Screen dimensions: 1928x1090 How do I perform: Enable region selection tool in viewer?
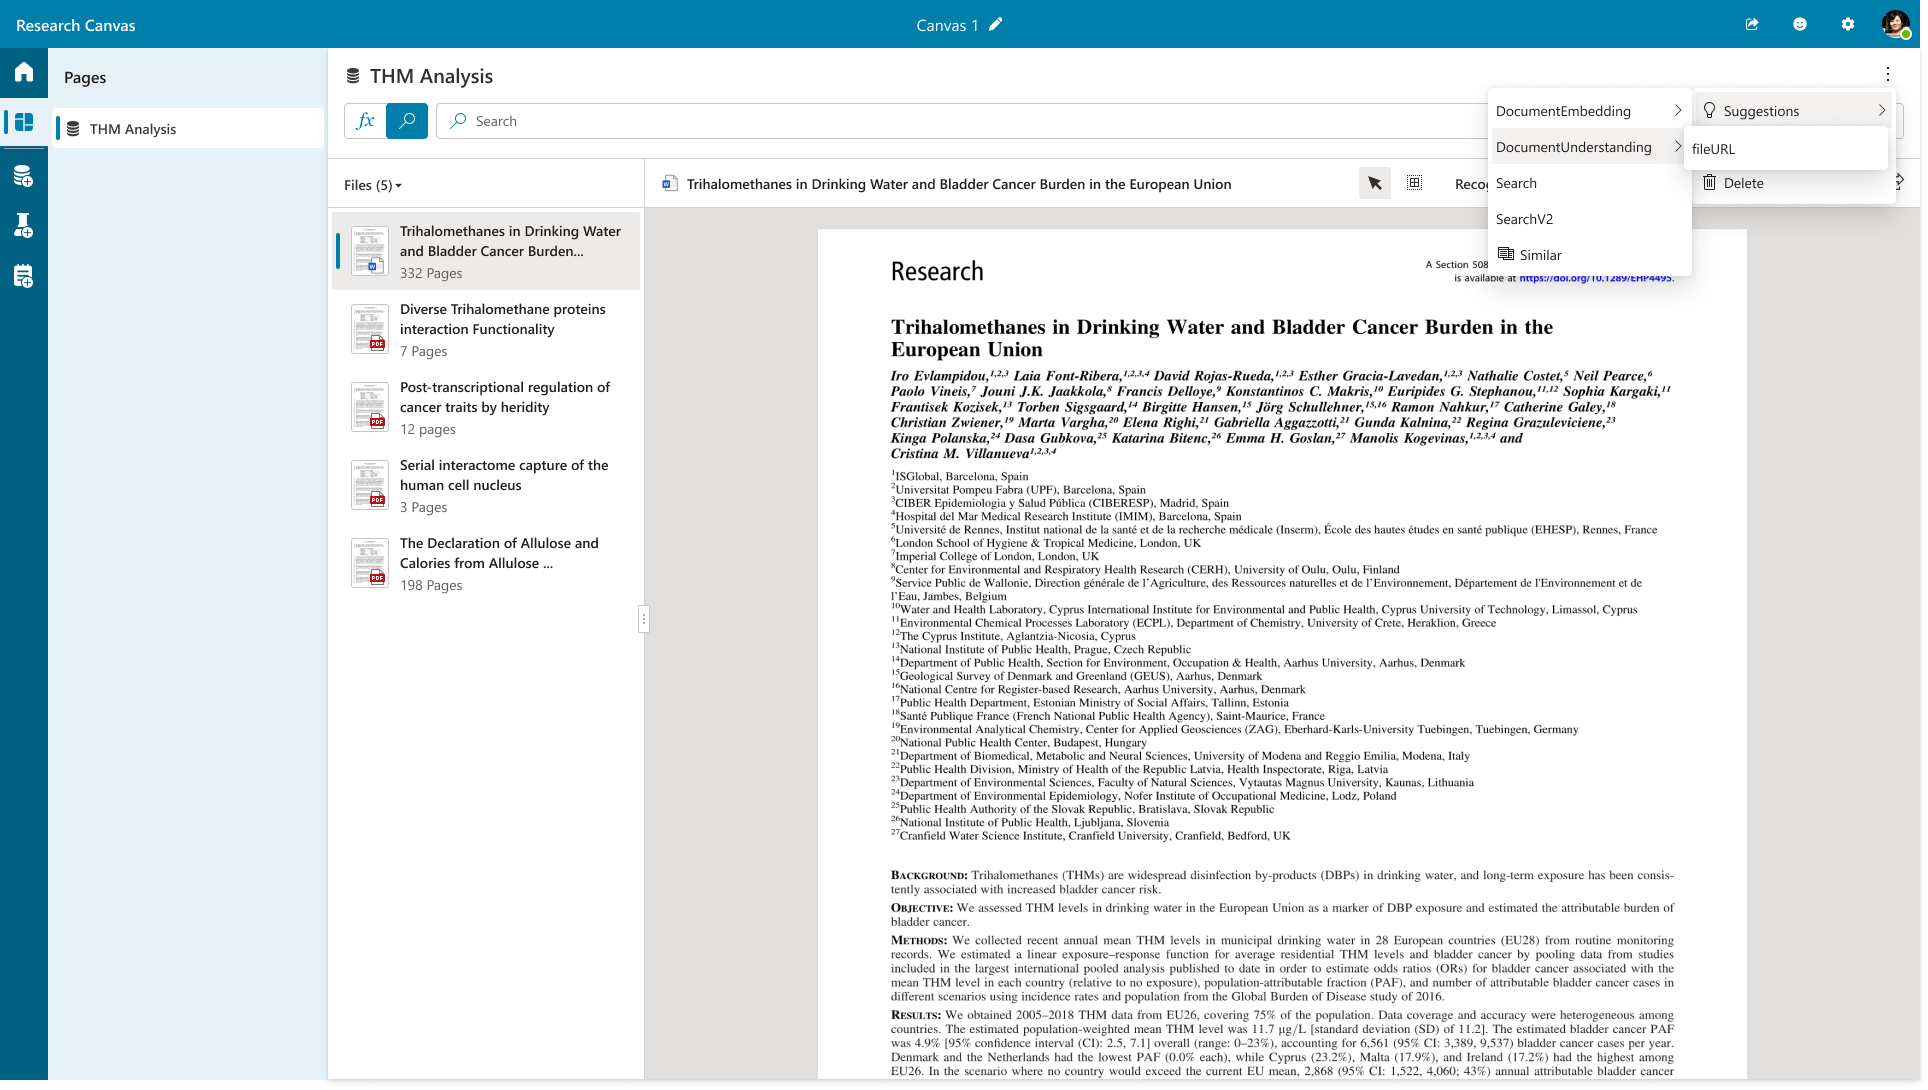pyautogui.click(x=1414, y=183)
